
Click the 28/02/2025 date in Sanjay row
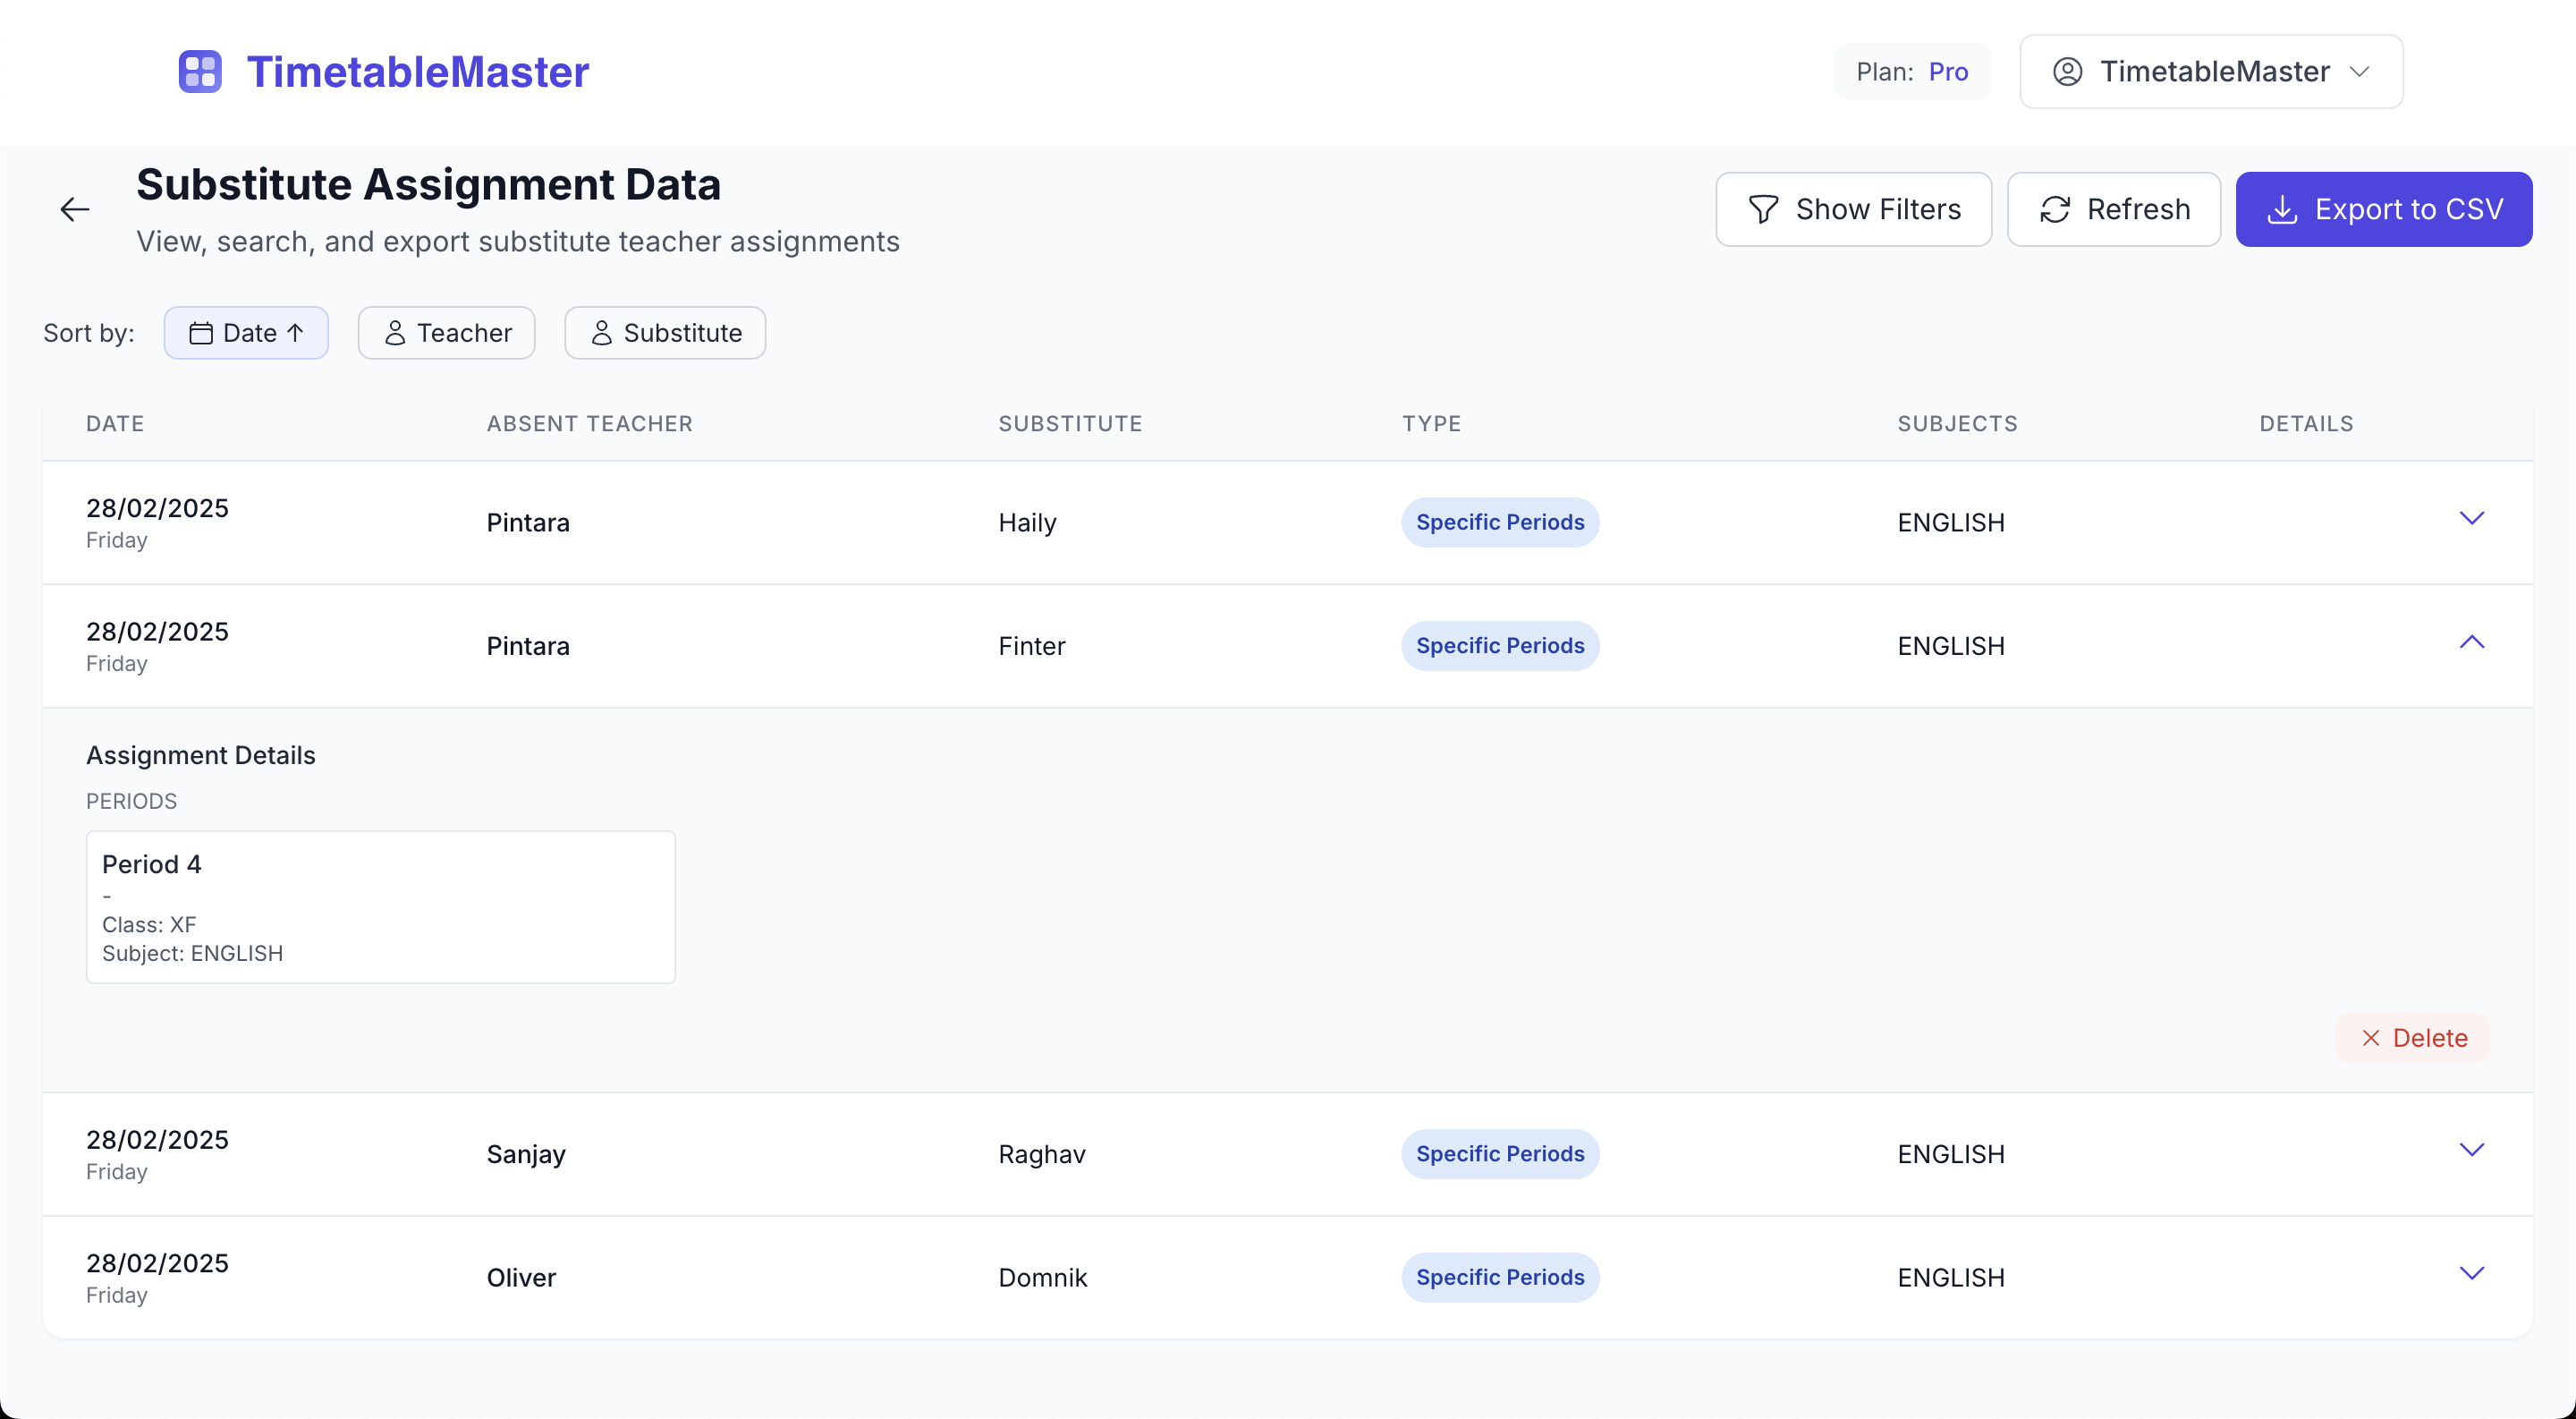[x=157, y=1139]
